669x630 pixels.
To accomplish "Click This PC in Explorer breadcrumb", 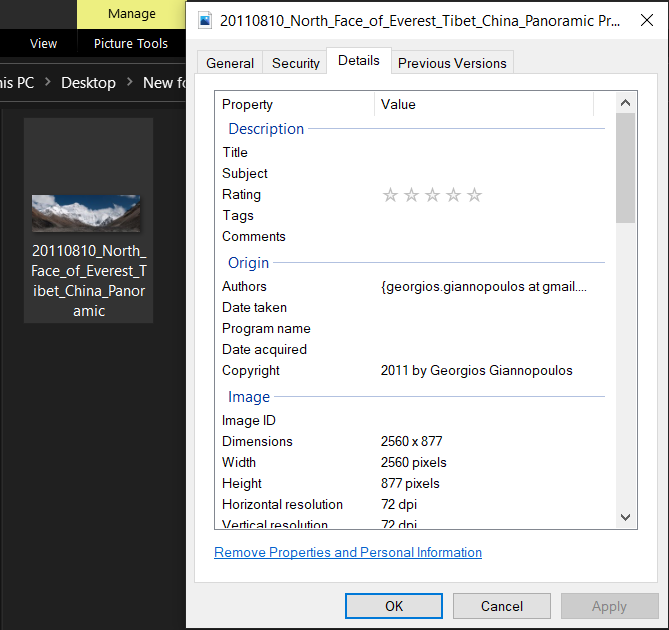I will click(17, 82).
